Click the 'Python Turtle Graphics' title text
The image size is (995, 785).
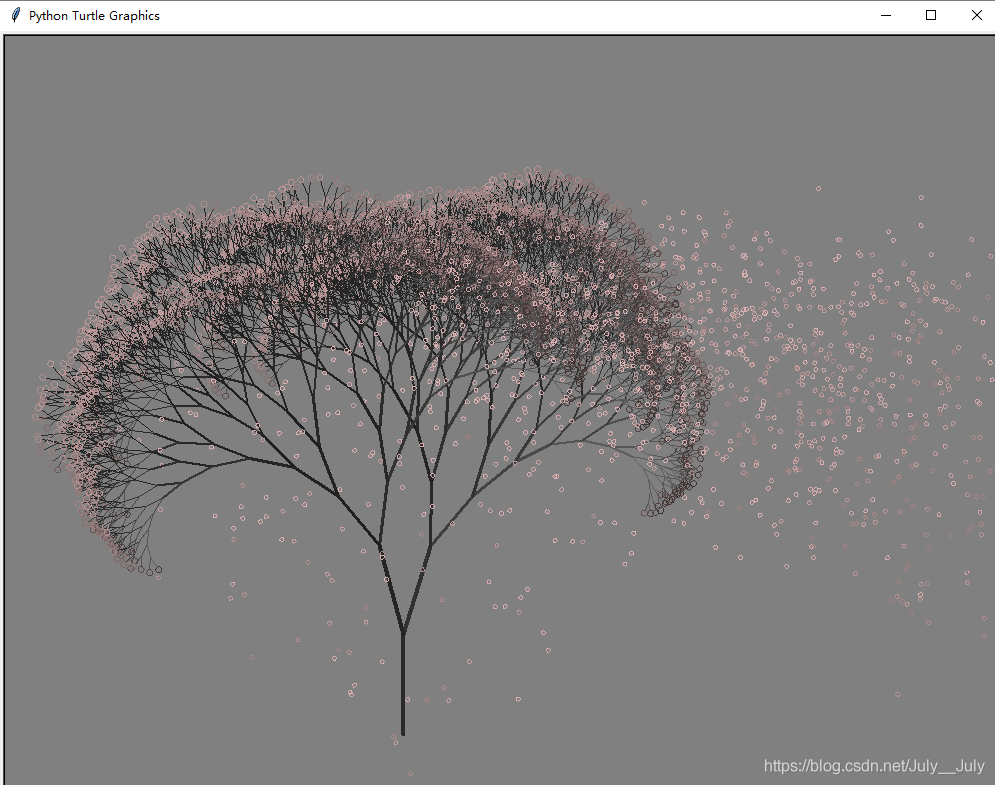[x=95, y=16]
